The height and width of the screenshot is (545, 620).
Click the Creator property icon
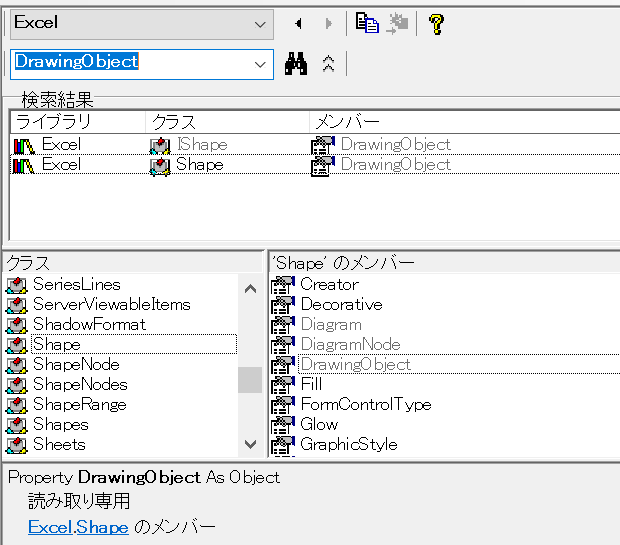(x=283, y=285)
